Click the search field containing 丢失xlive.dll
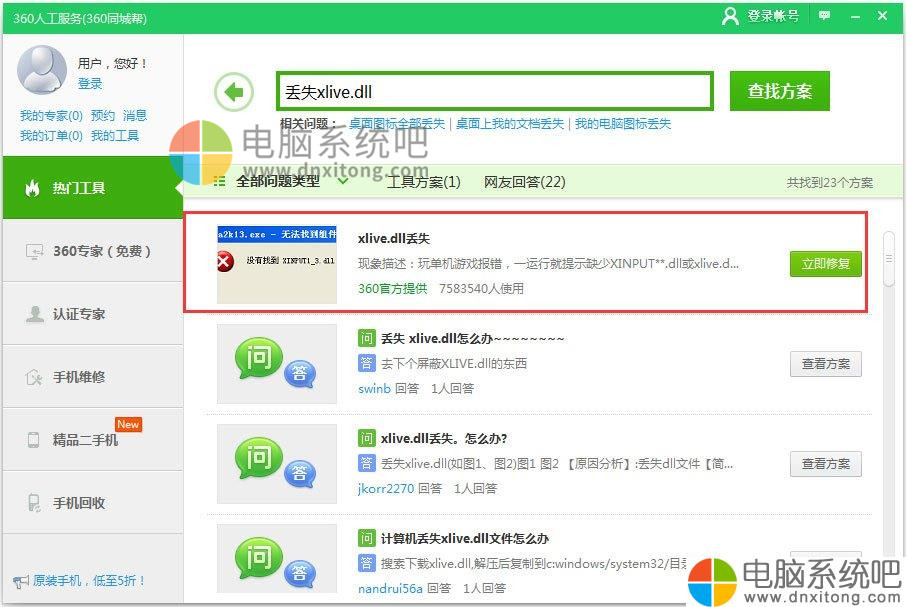The height and width of the screenshot is (607, 906). [495, 91]
